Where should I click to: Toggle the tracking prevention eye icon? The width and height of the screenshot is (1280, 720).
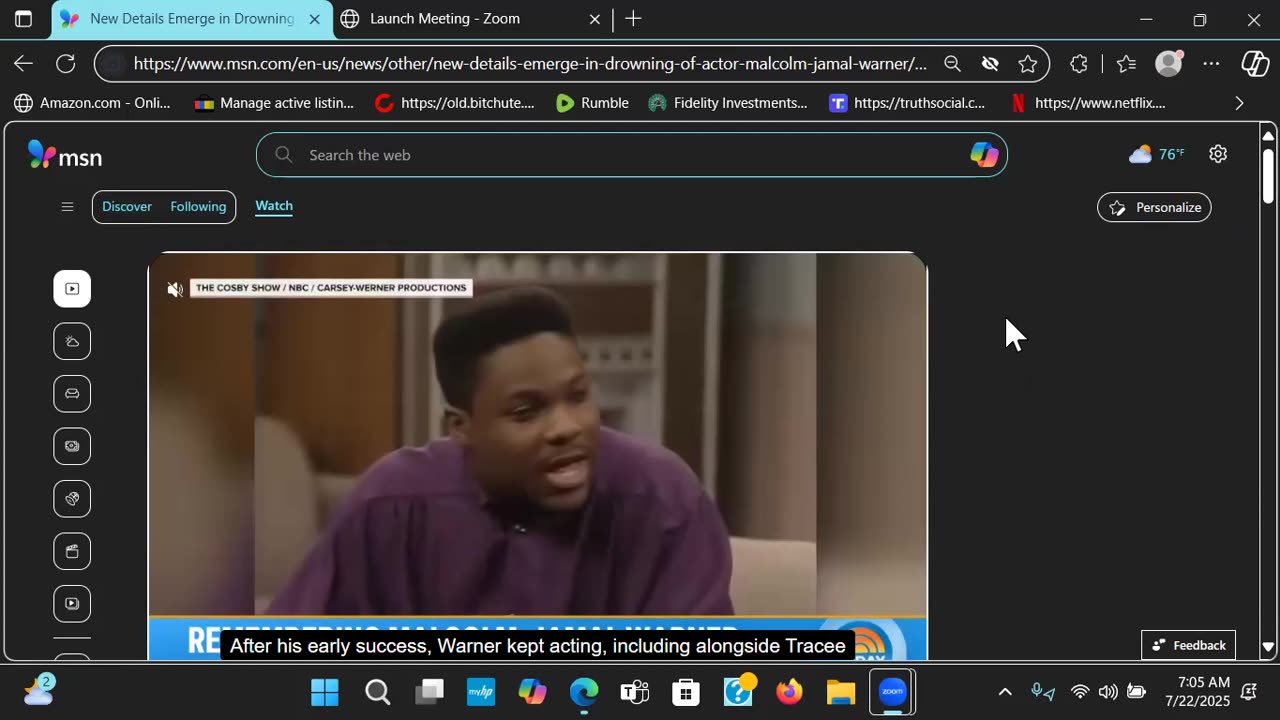[990, 64]
